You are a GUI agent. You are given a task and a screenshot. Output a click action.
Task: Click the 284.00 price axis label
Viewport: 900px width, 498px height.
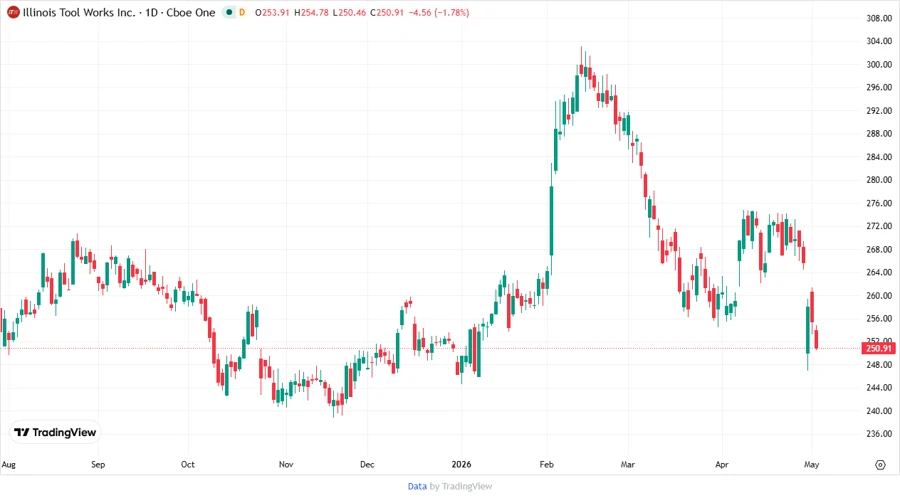[879, 157]
